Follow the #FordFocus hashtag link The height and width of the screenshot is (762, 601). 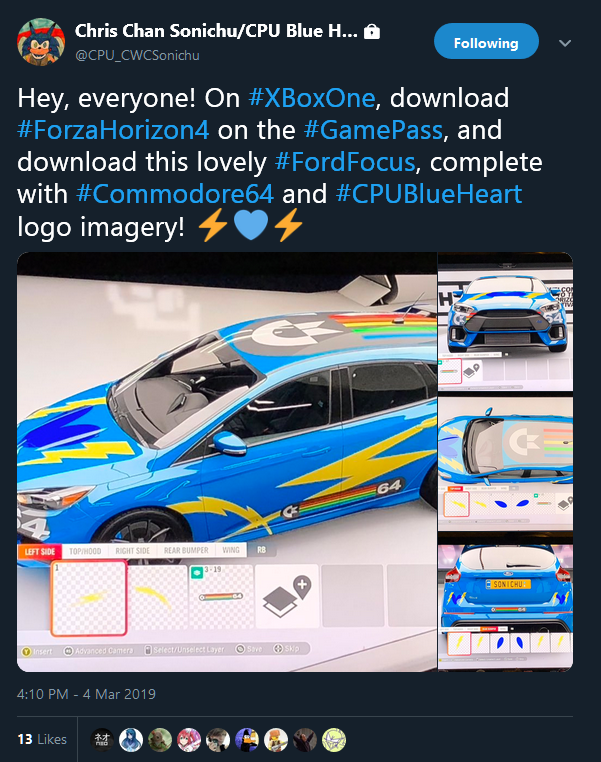point(345,162)
